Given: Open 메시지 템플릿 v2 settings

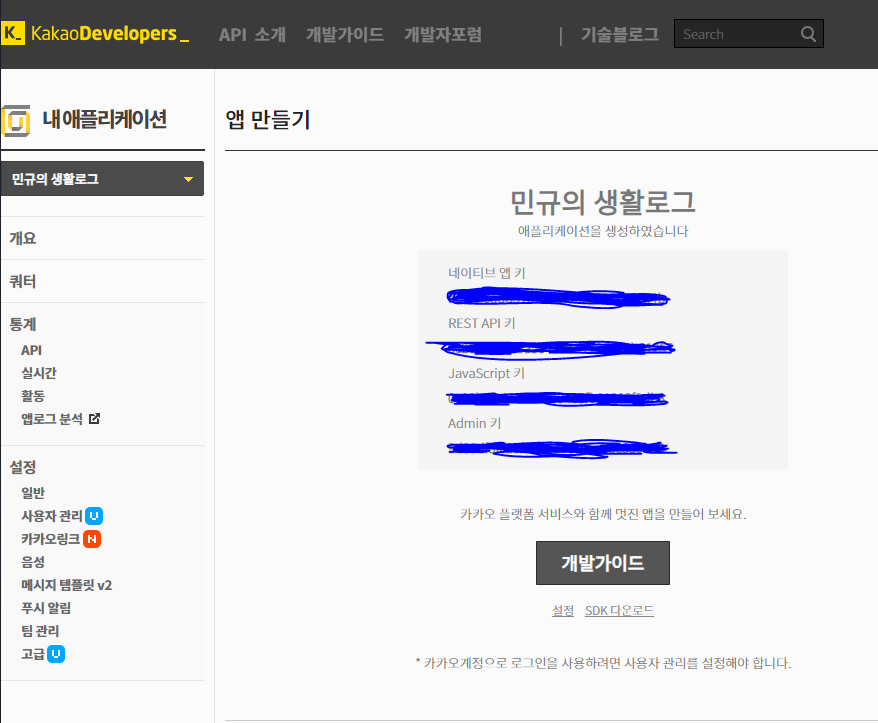Looking at the screenshot, I should pos(66,585).
